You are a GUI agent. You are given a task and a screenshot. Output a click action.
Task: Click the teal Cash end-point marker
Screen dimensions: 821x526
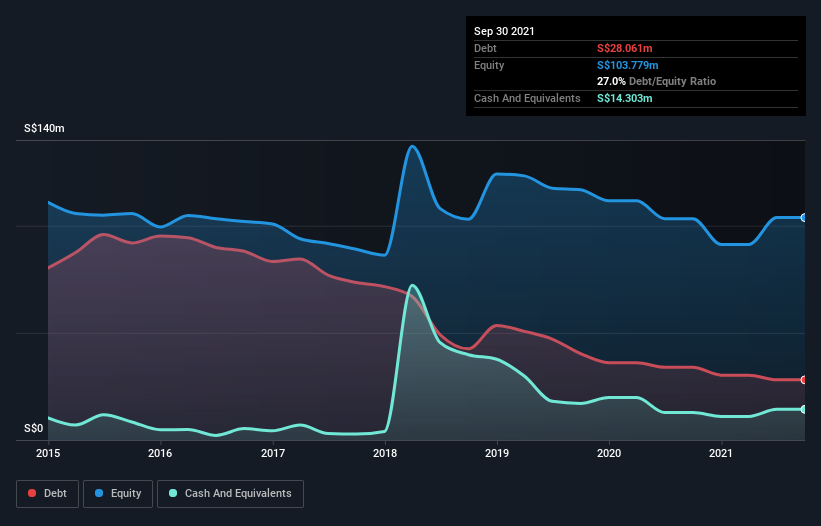tap(804, 409)
